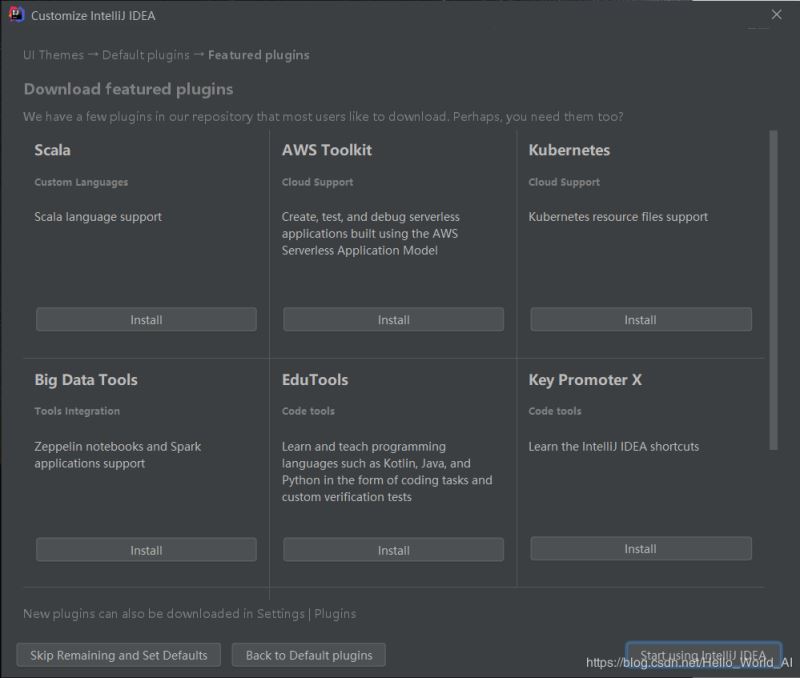Image resolution: width=800 pixels, height=678 pixels.
Task: Click Start using IntelliJ IDEA
Action: 704,654
